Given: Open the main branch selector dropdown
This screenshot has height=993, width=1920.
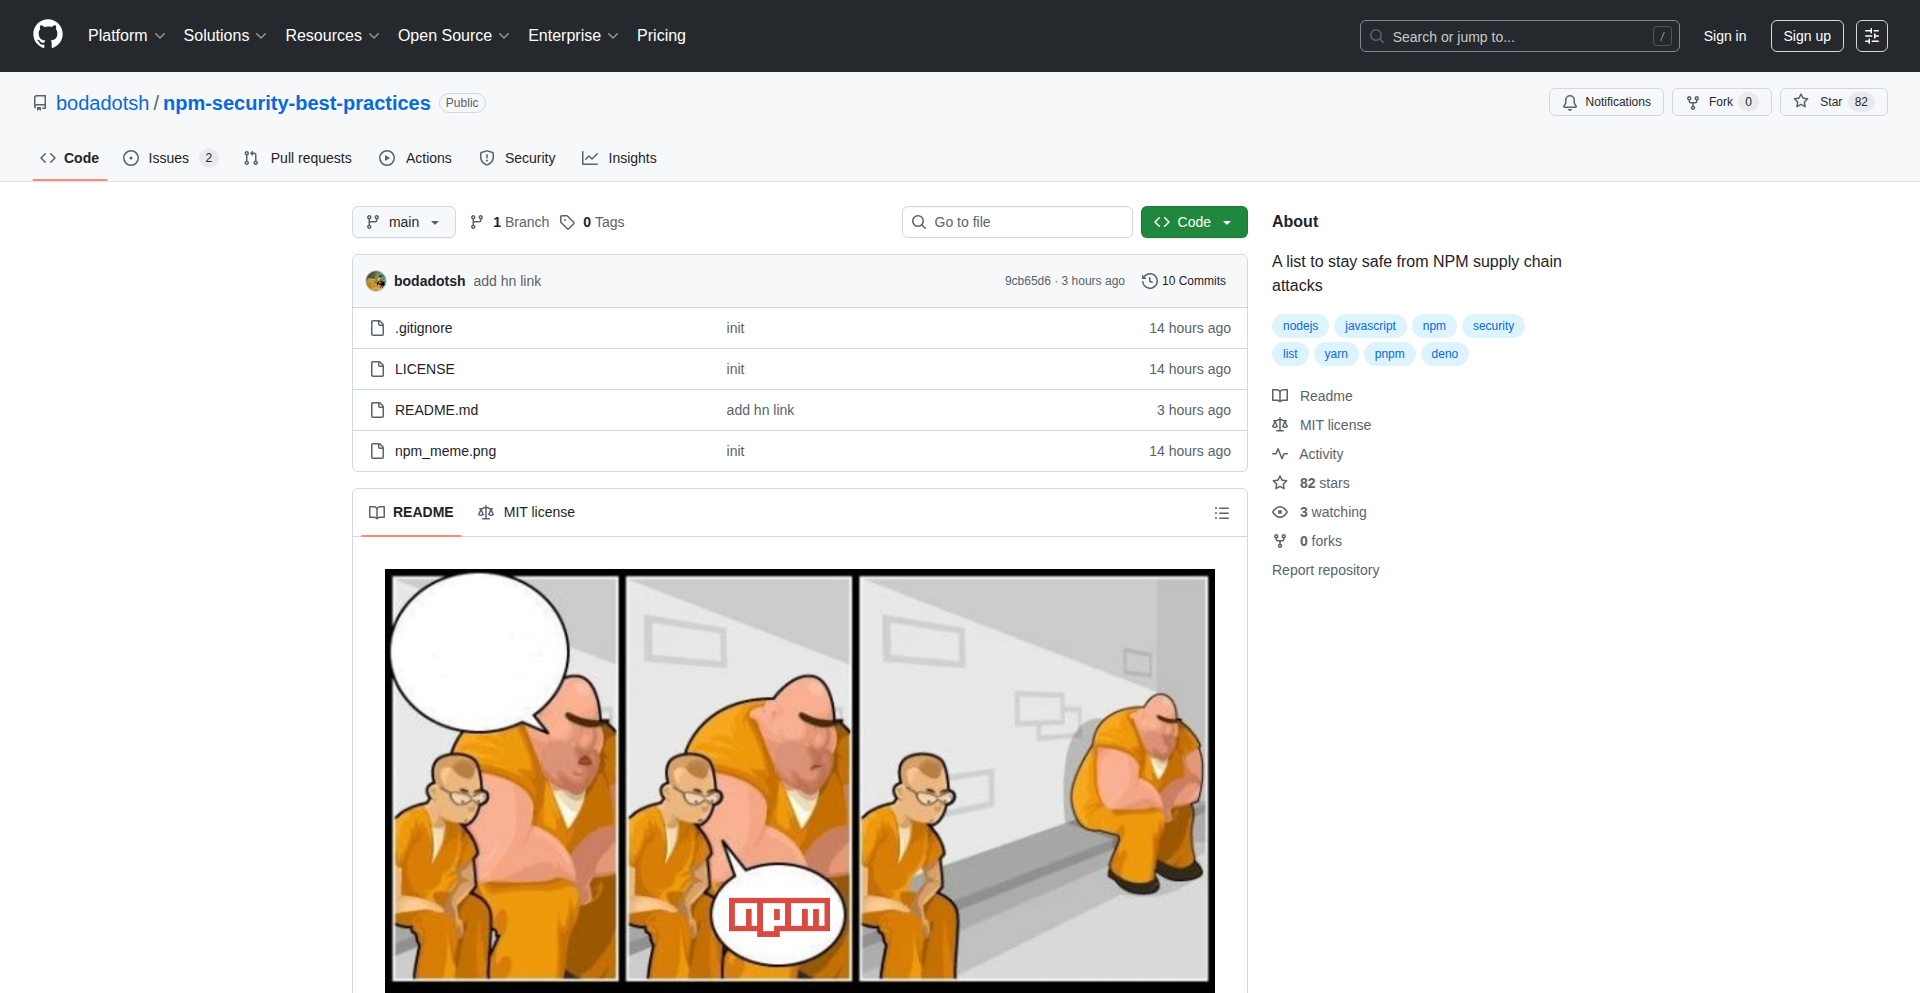Looking at the screenshot, I should coord(404,222).
